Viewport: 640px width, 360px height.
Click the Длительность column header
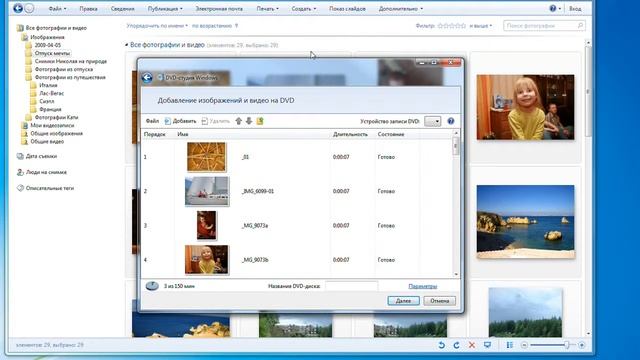pyautogui.click(x=350, y=134)
